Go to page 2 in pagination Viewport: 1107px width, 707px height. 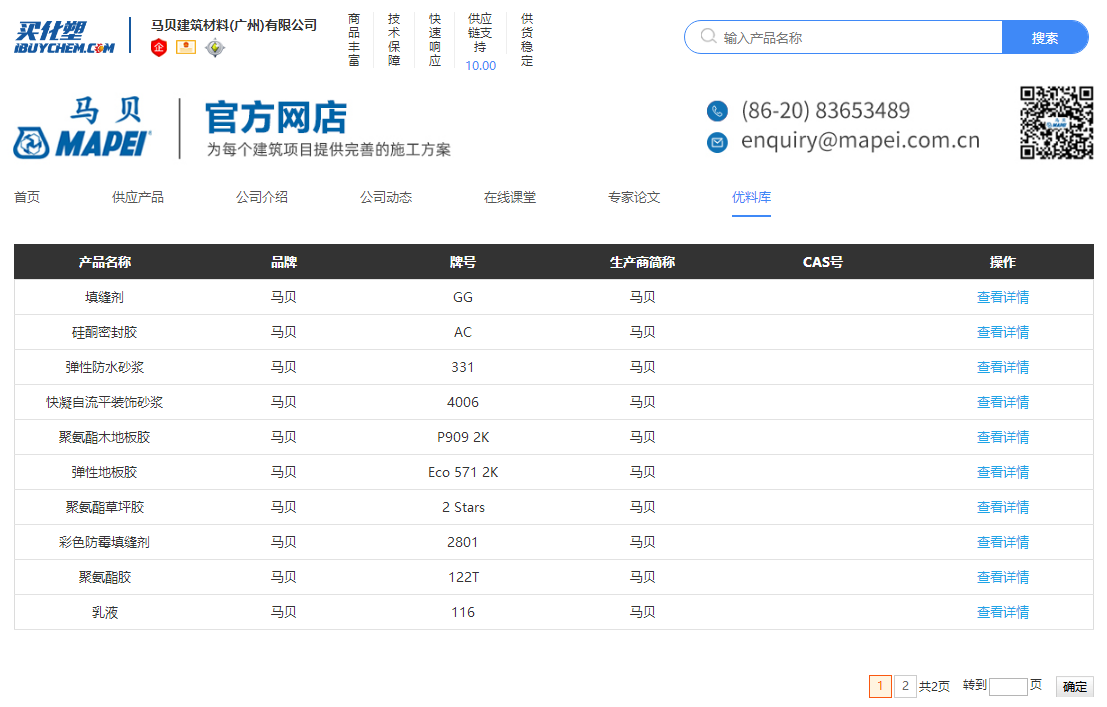[905, 686]
